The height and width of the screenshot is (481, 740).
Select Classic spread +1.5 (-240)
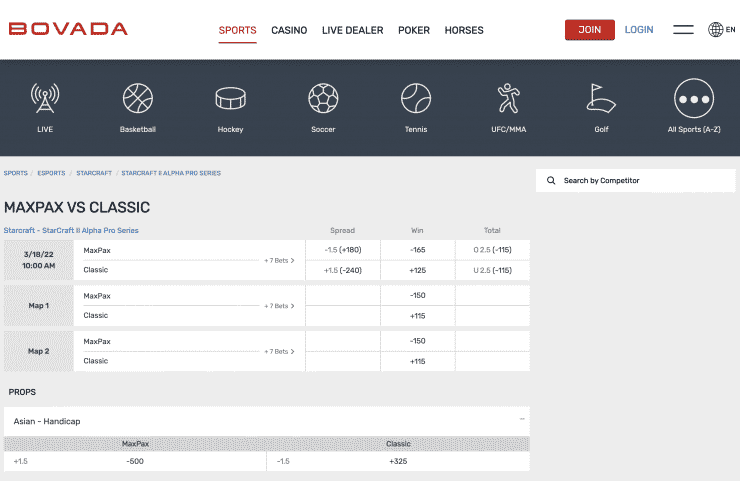pos(343,270)
